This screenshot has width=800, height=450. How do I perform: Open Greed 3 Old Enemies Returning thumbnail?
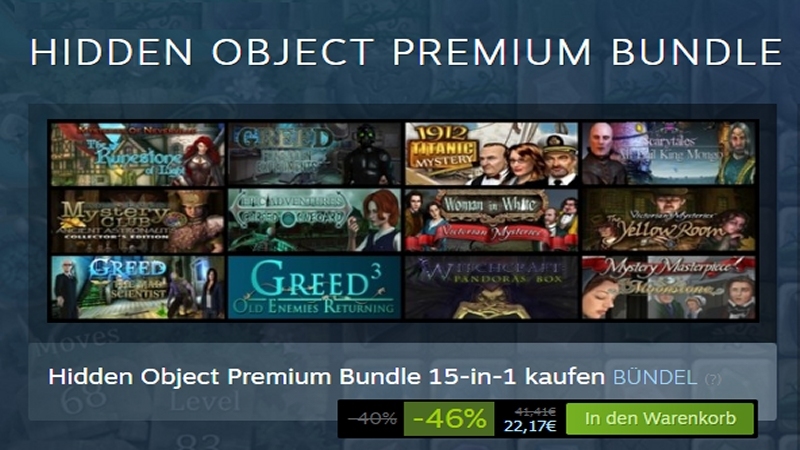pyautogui.click(x=315, y=287)
